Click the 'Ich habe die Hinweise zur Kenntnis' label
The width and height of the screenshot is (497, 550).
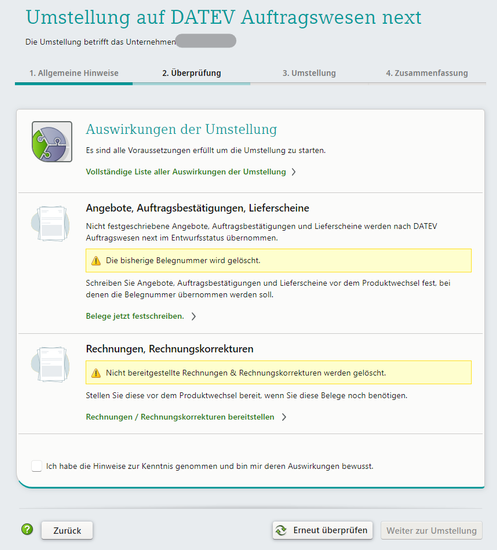(x=210, y=466)
